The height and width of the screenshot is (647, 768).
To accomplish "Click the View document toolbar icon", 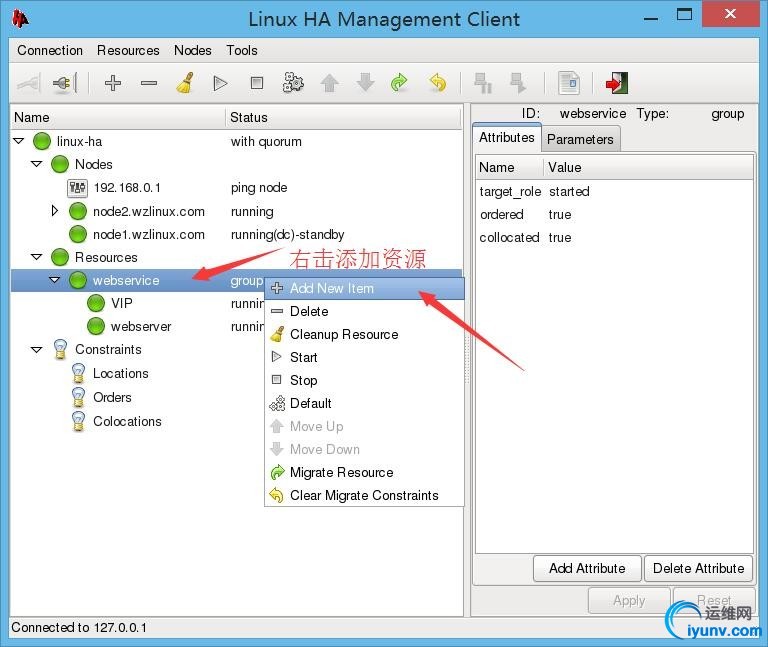I will (x=569, y=83).
